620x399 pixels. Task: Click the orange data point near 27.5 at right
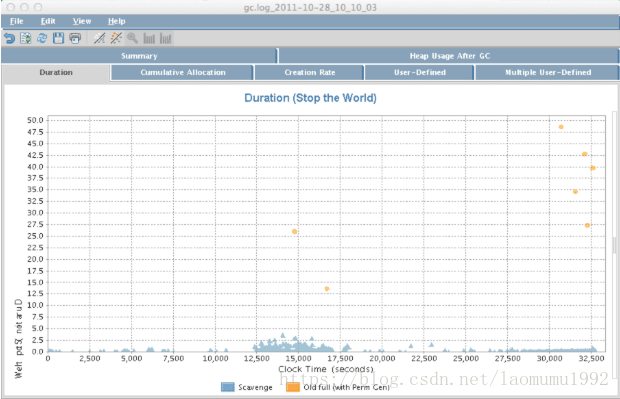pyautogui.click(x=587, y=225)
